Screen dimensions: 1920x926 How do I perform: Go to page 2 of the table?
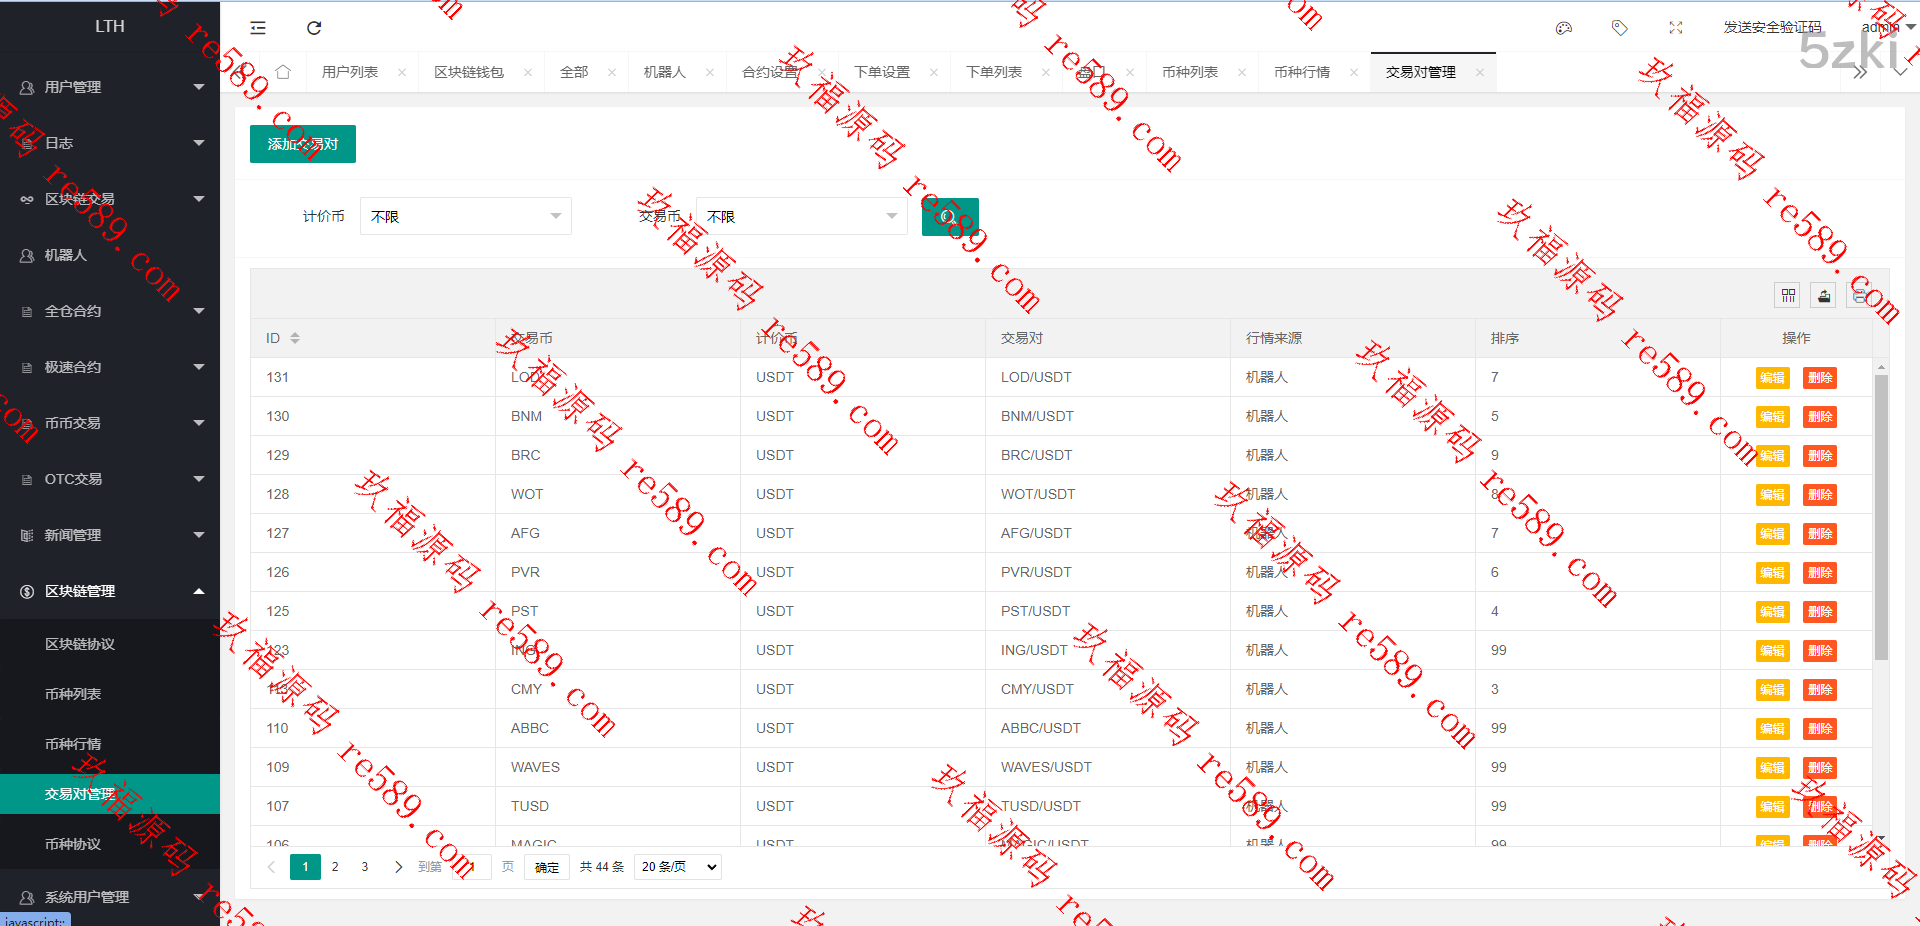point(335,867)
